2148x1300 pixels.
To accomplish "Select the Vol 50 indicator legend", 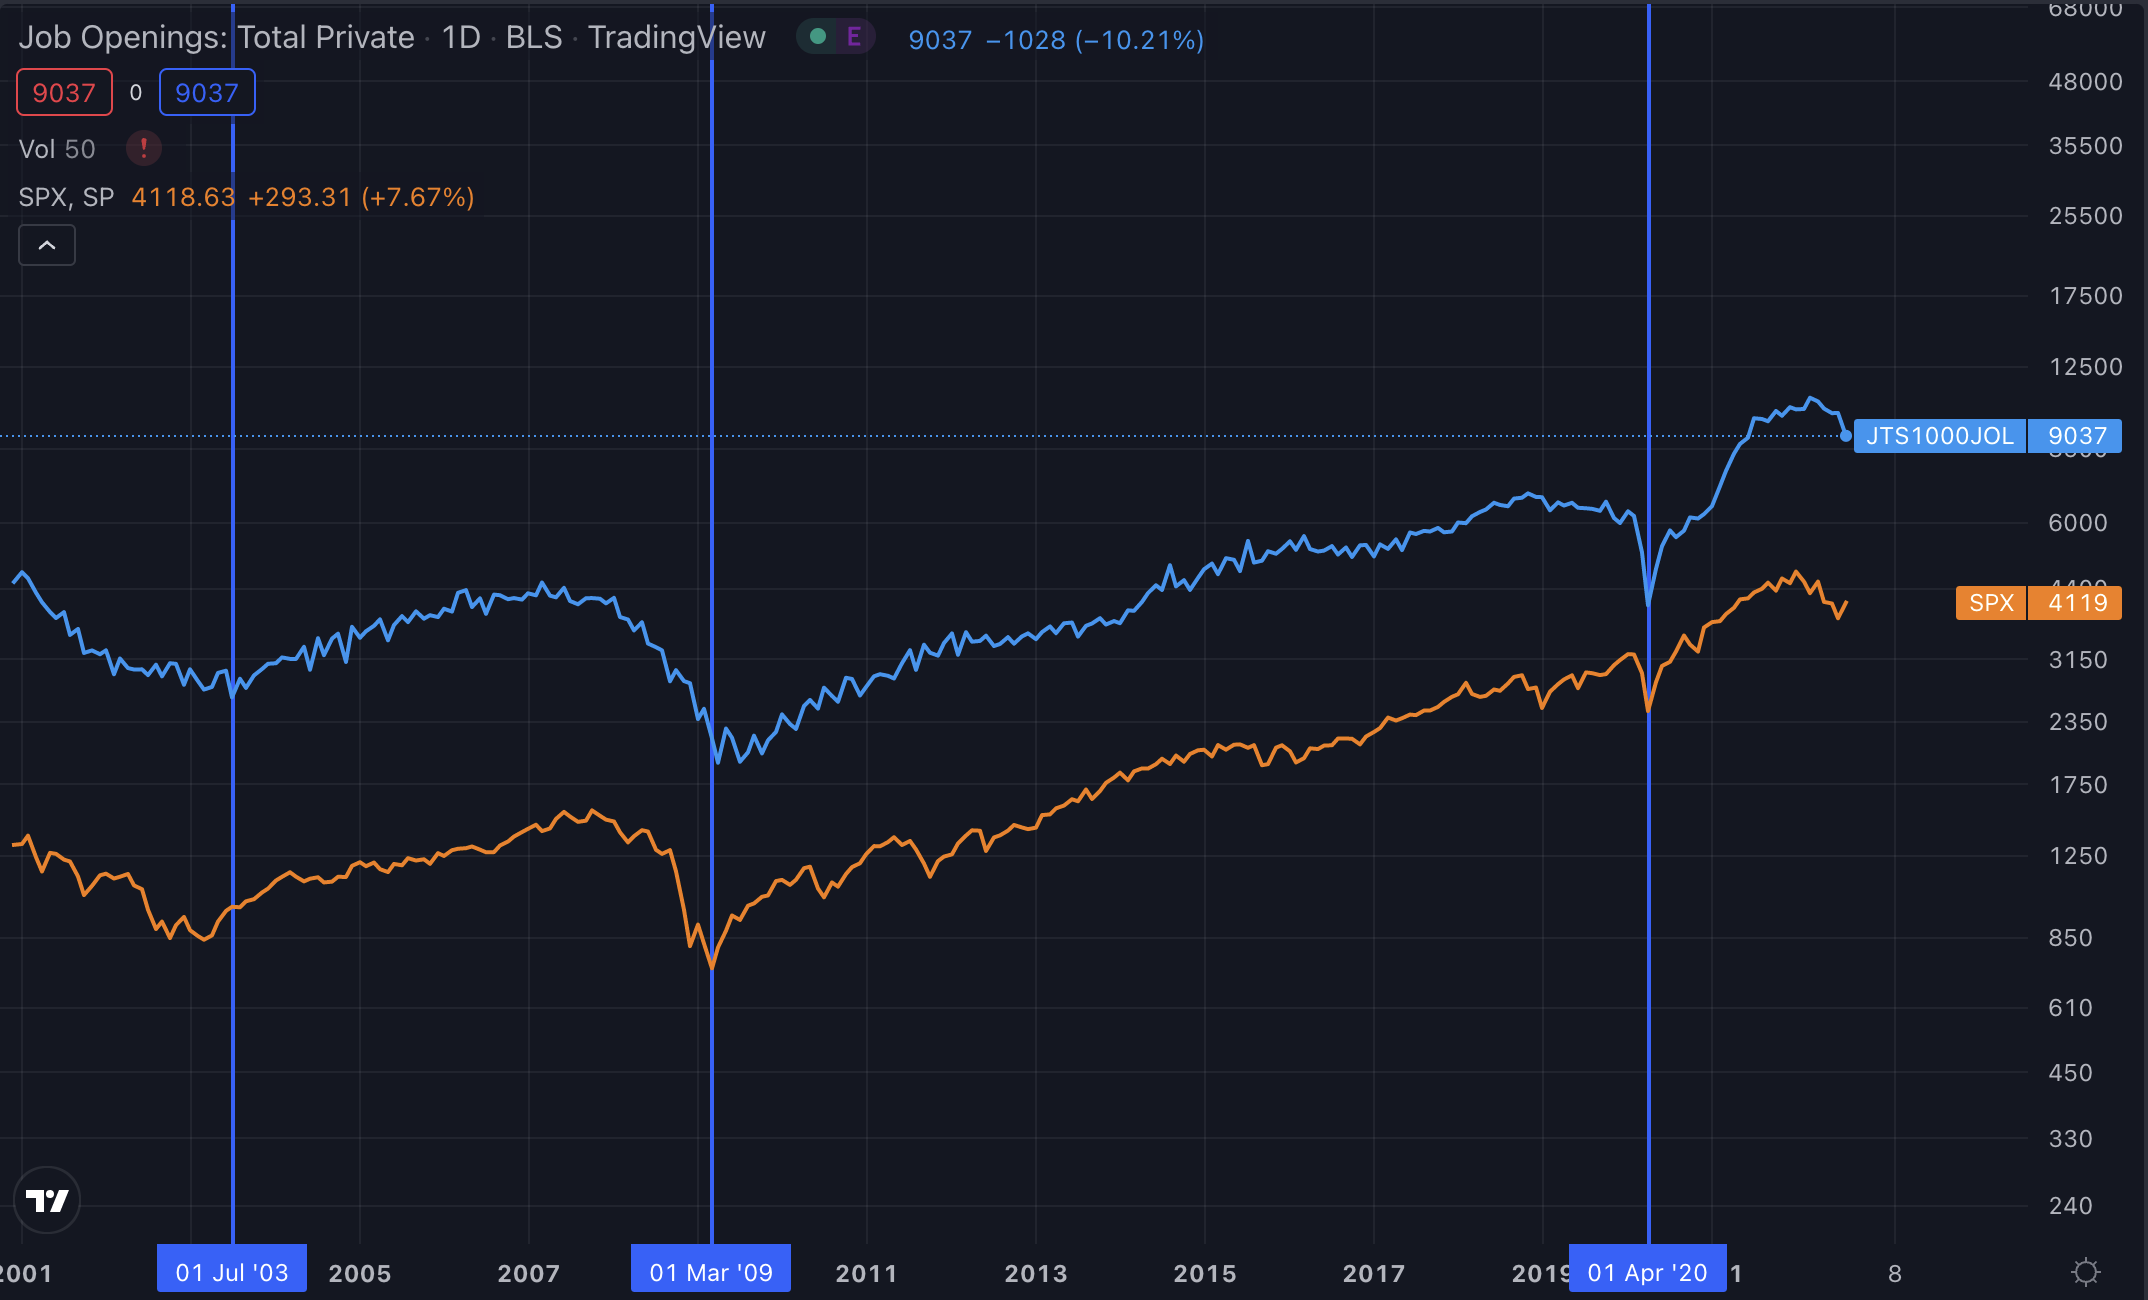I will (x=57, y=149).
